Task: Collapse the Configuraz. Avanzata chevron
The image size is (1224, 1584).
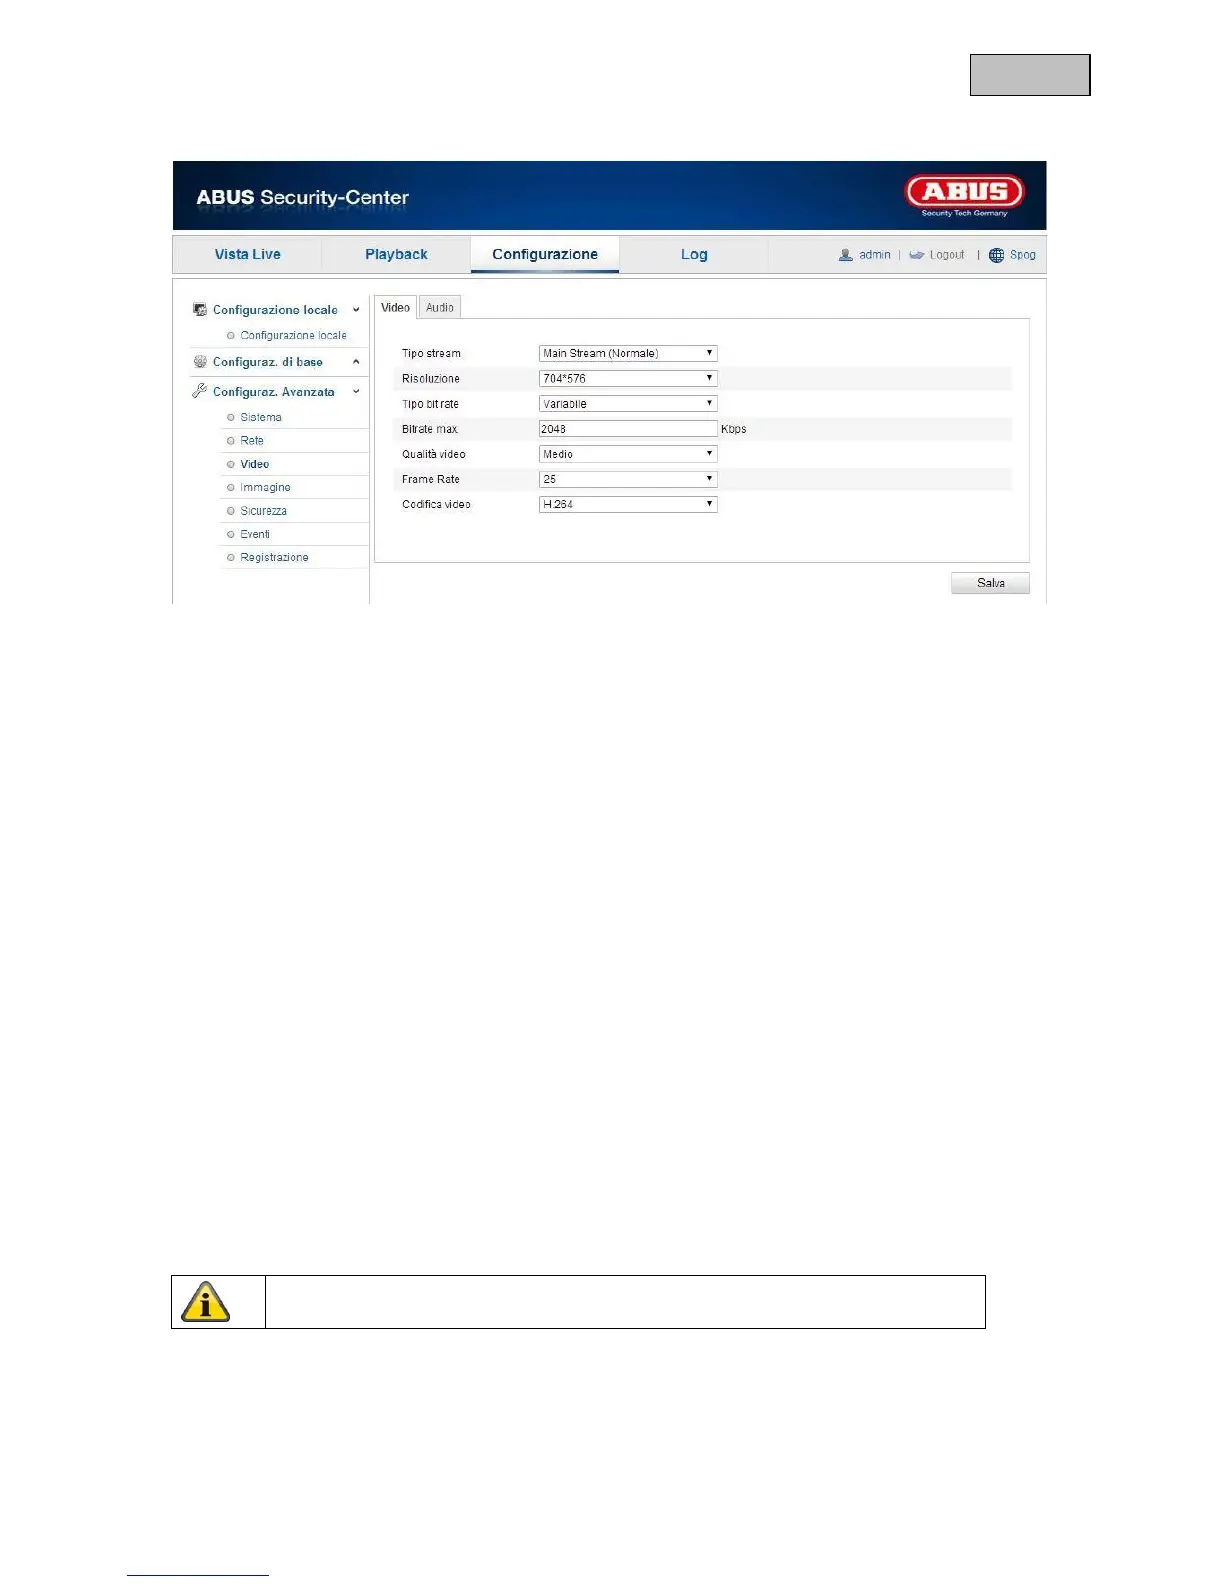Action: click(x=356, y=392)
